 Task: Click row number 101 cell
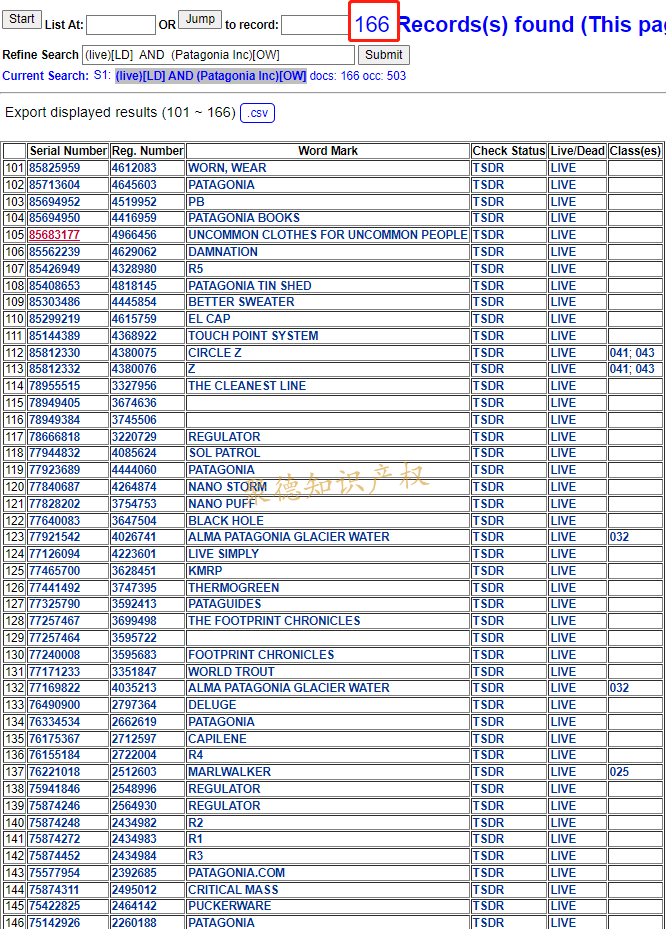[15, 168]
